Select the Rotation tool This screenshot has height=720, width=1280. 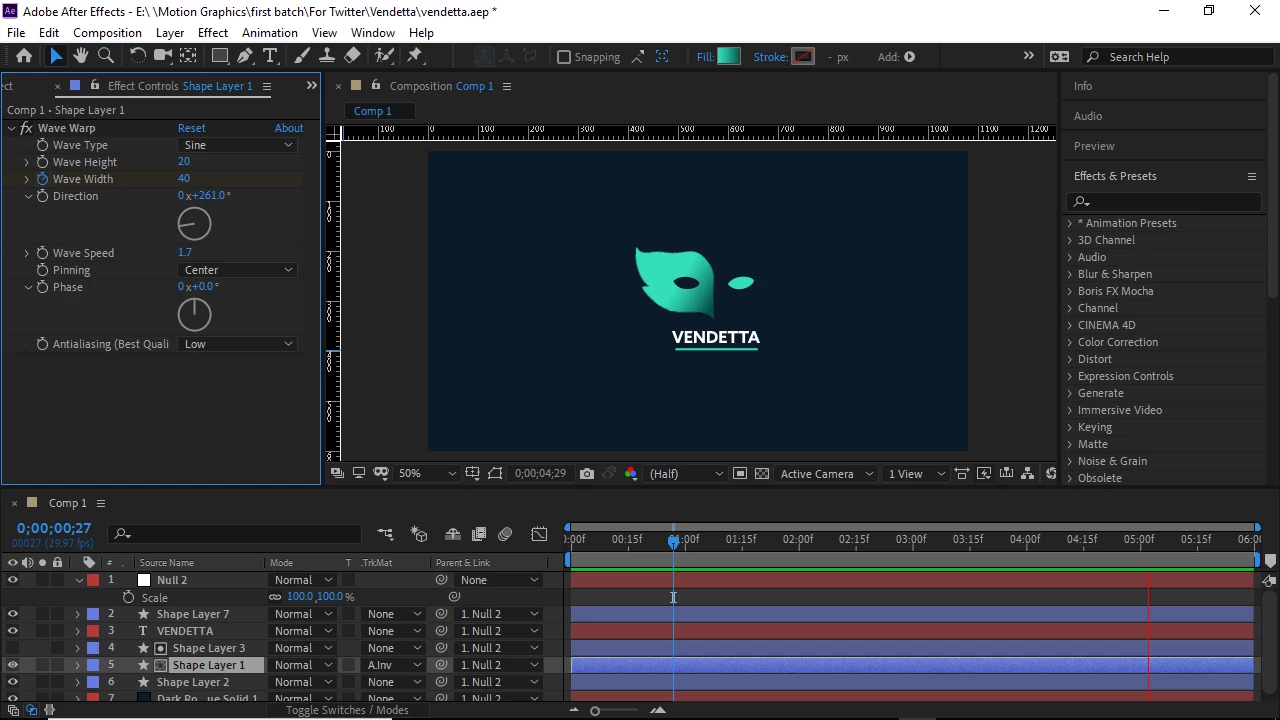[x=138, y=56]
